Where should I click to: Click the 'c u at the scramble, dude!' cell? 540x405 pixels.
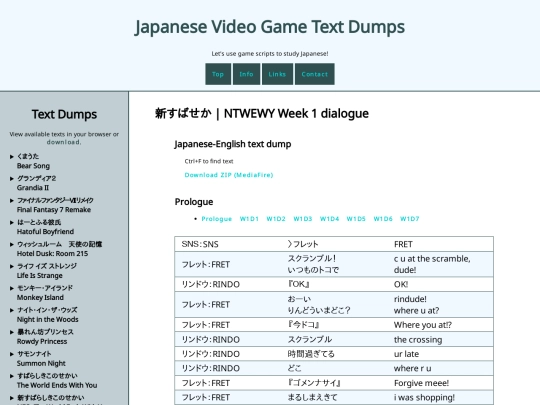click(x=440, y=264)
